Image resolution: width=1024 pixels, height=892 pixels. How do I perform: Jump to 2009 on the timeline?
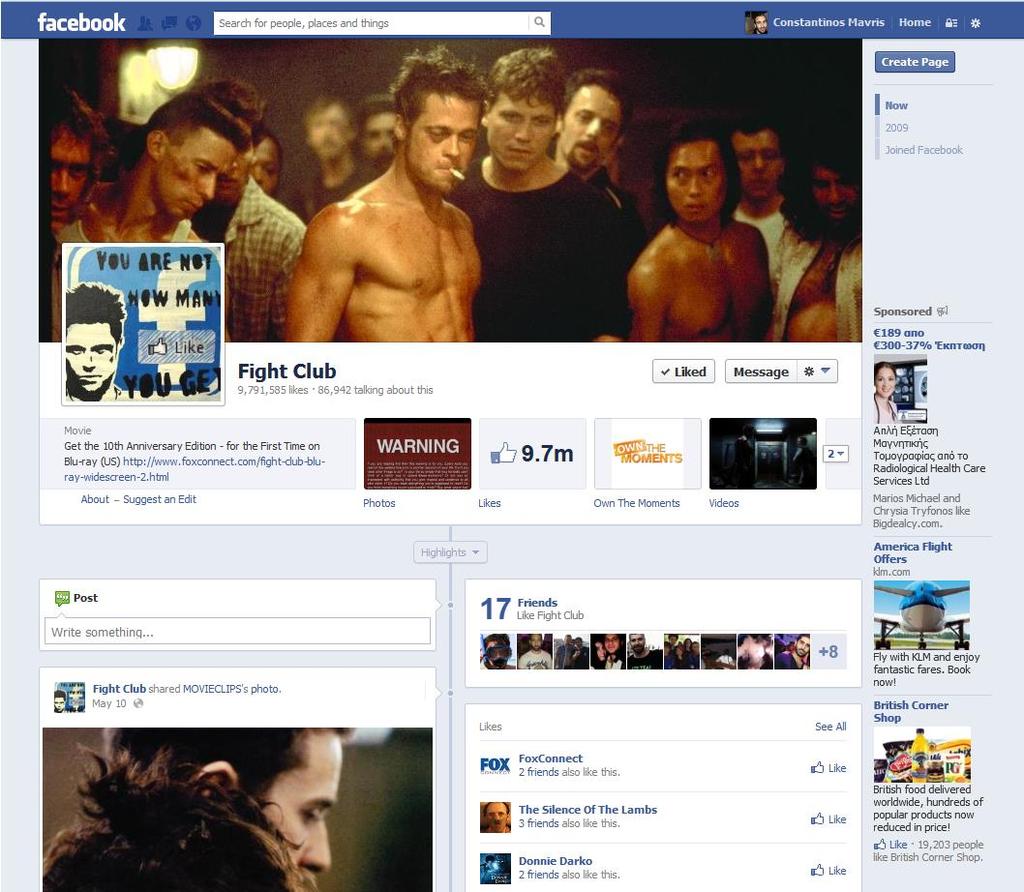897,128
